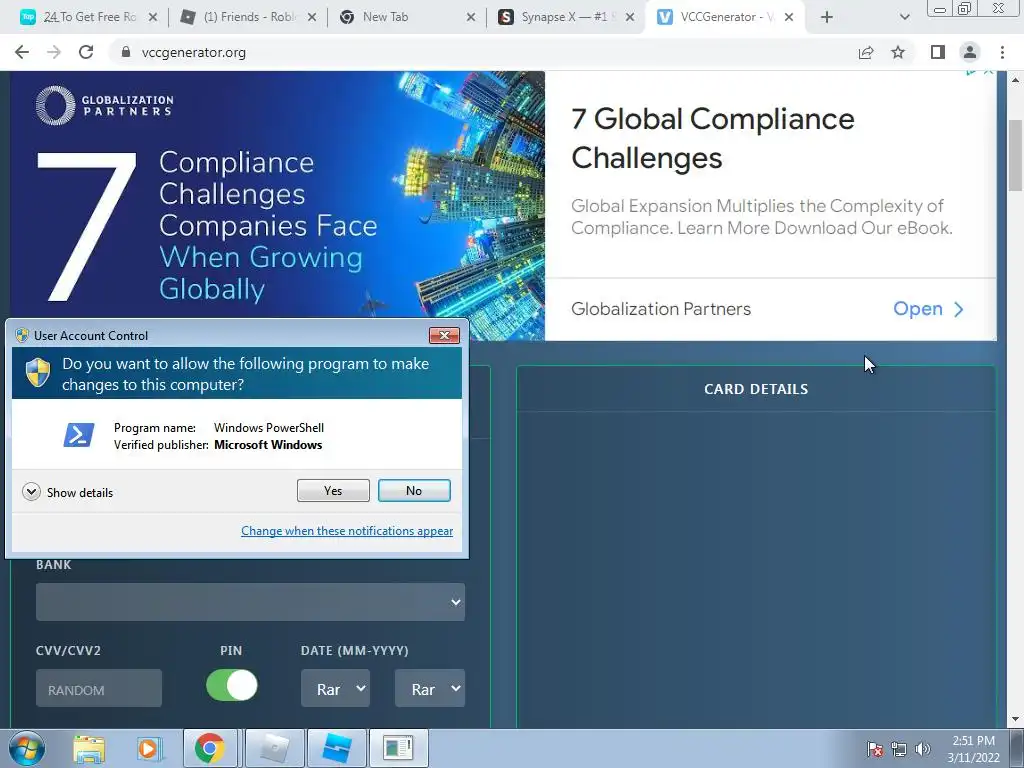Click the taskbar clock showing 2:51 PM

pos(973,749)
